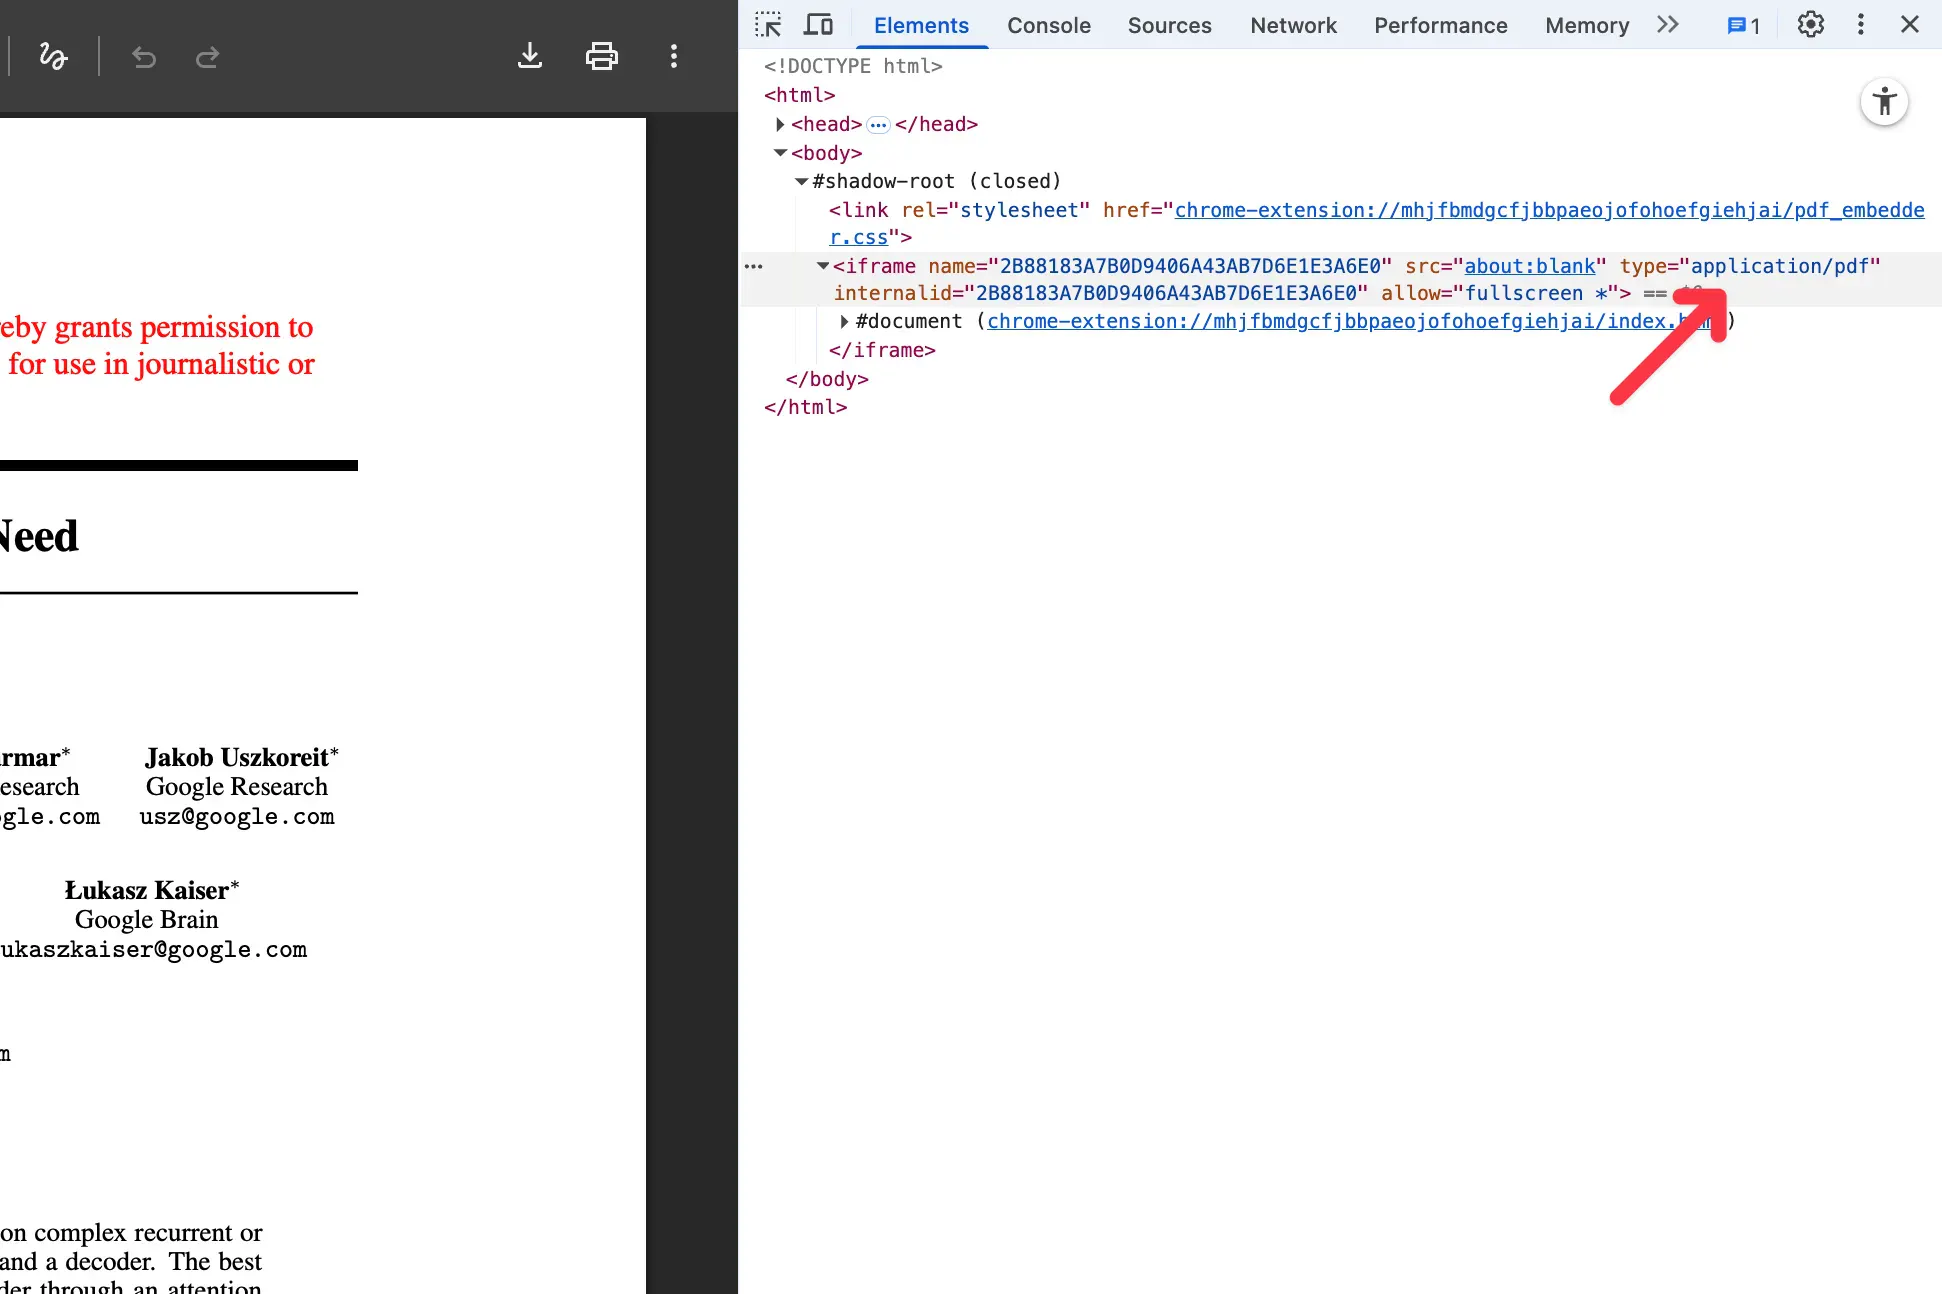
Task: Expand the head element node
Action: (x=780, y=124)
